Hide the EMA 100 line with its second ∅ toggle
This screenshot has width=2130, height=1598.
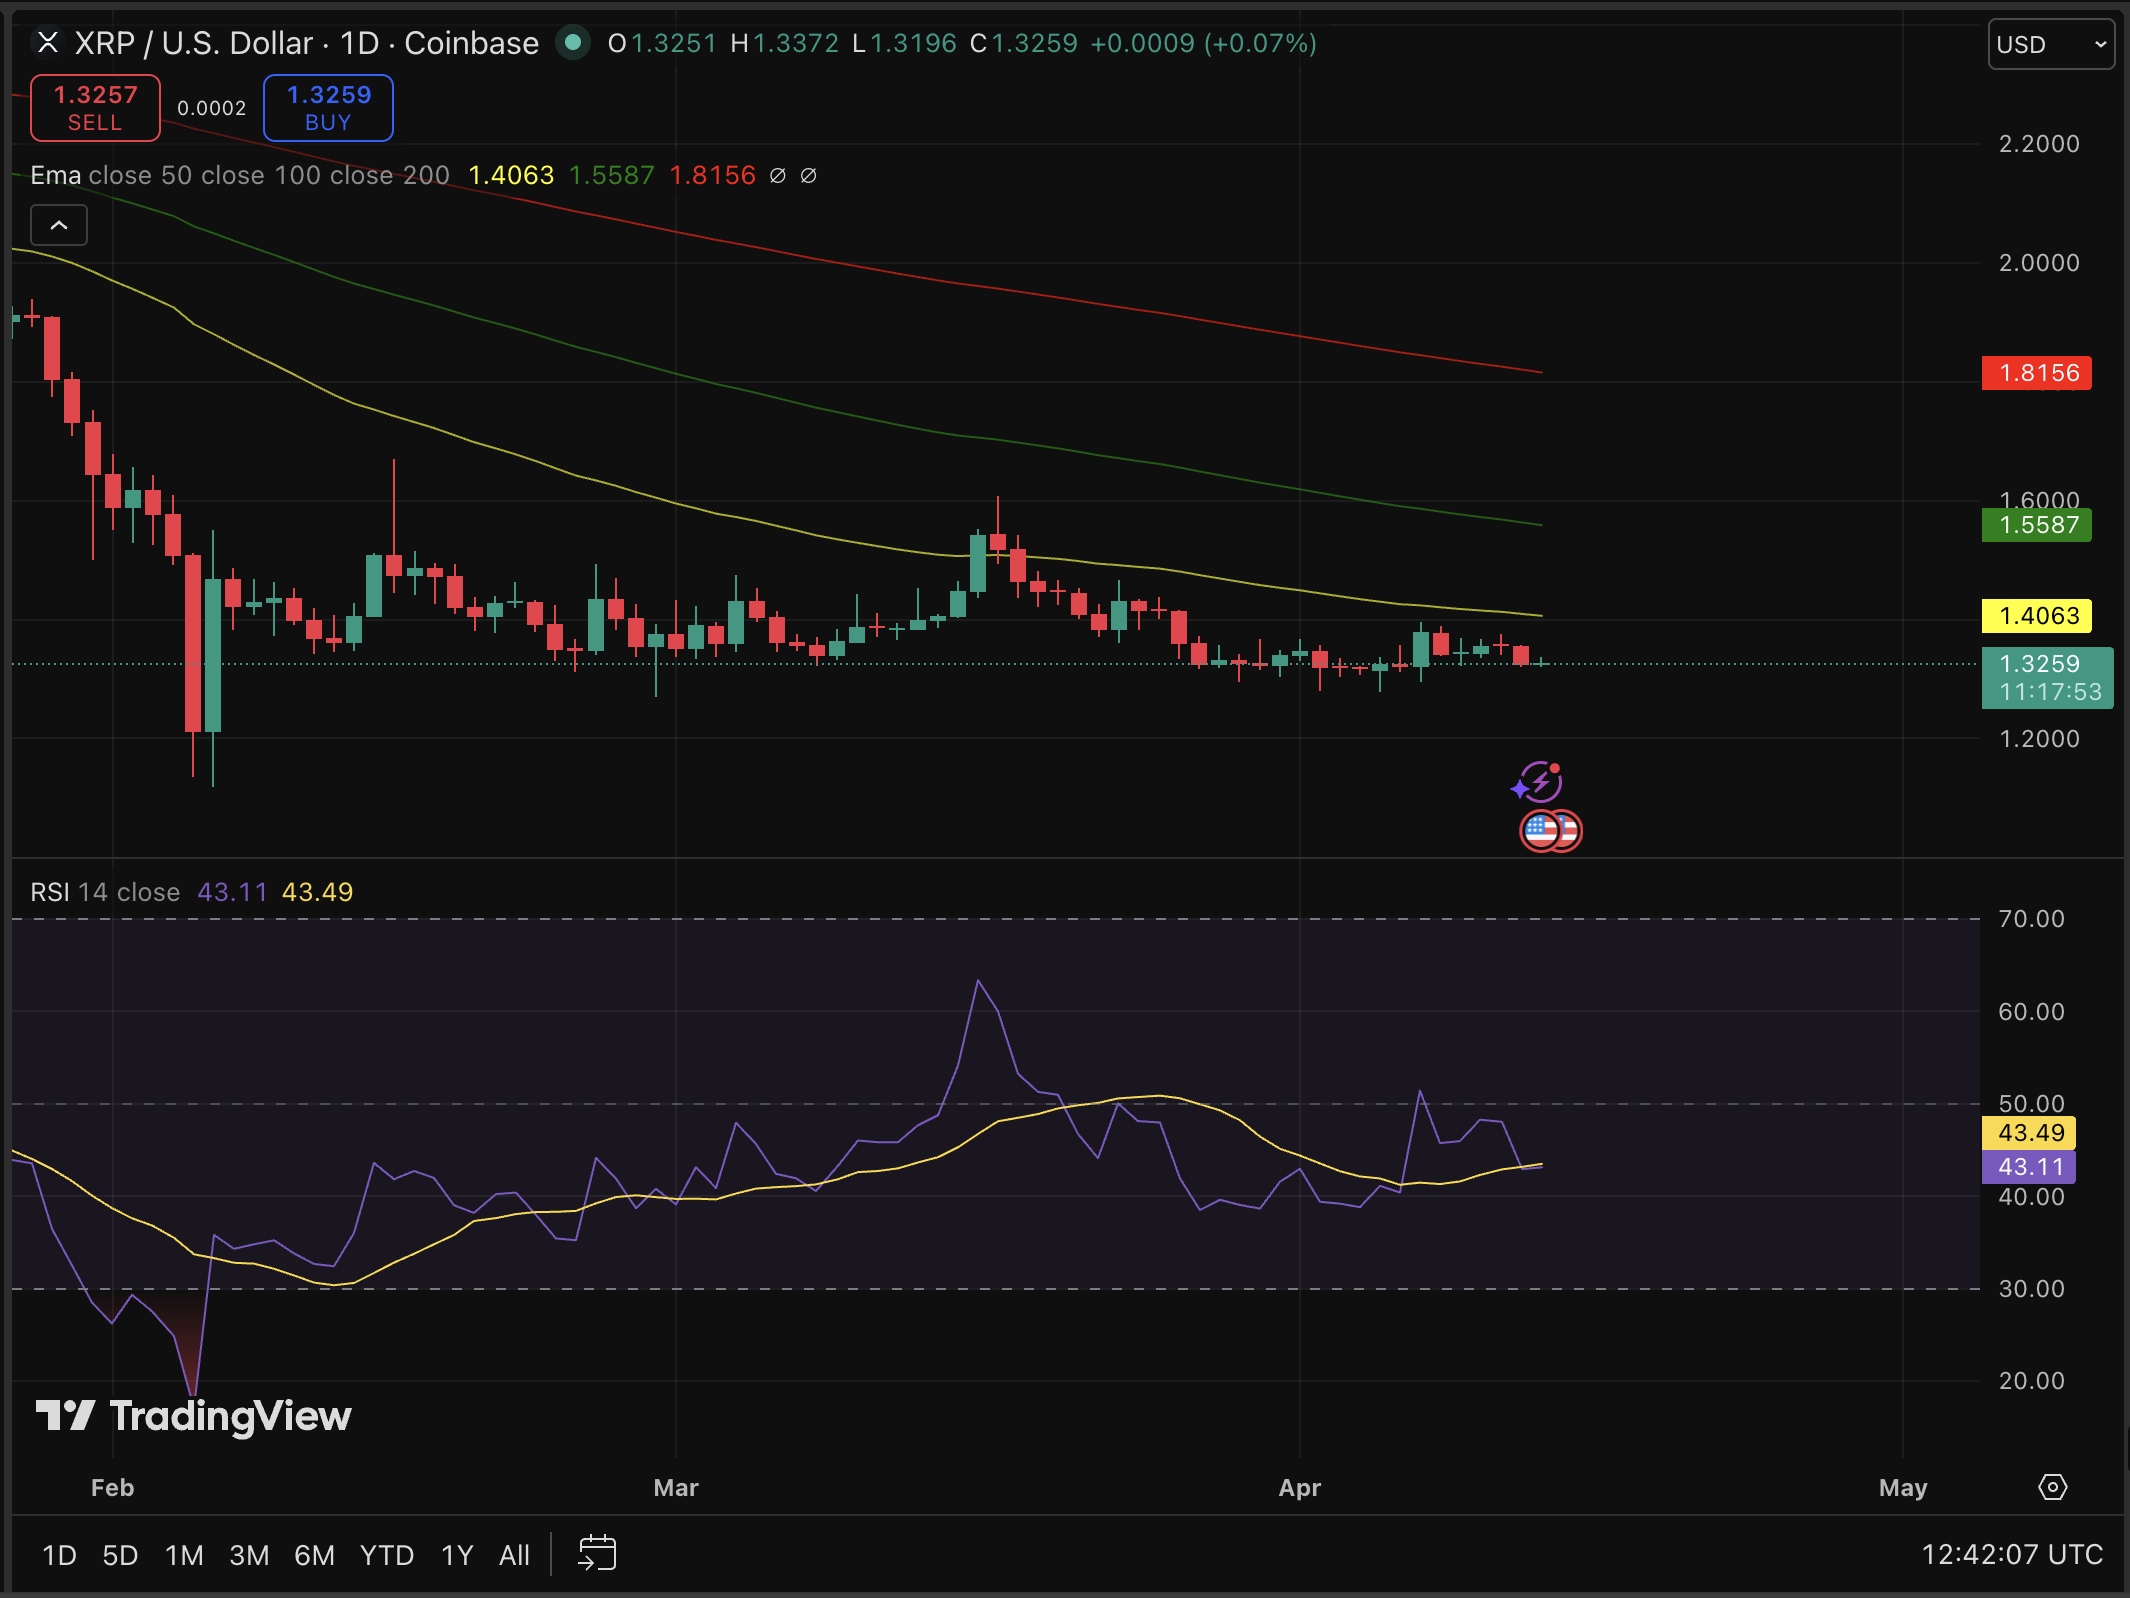(x=809, y=175)
